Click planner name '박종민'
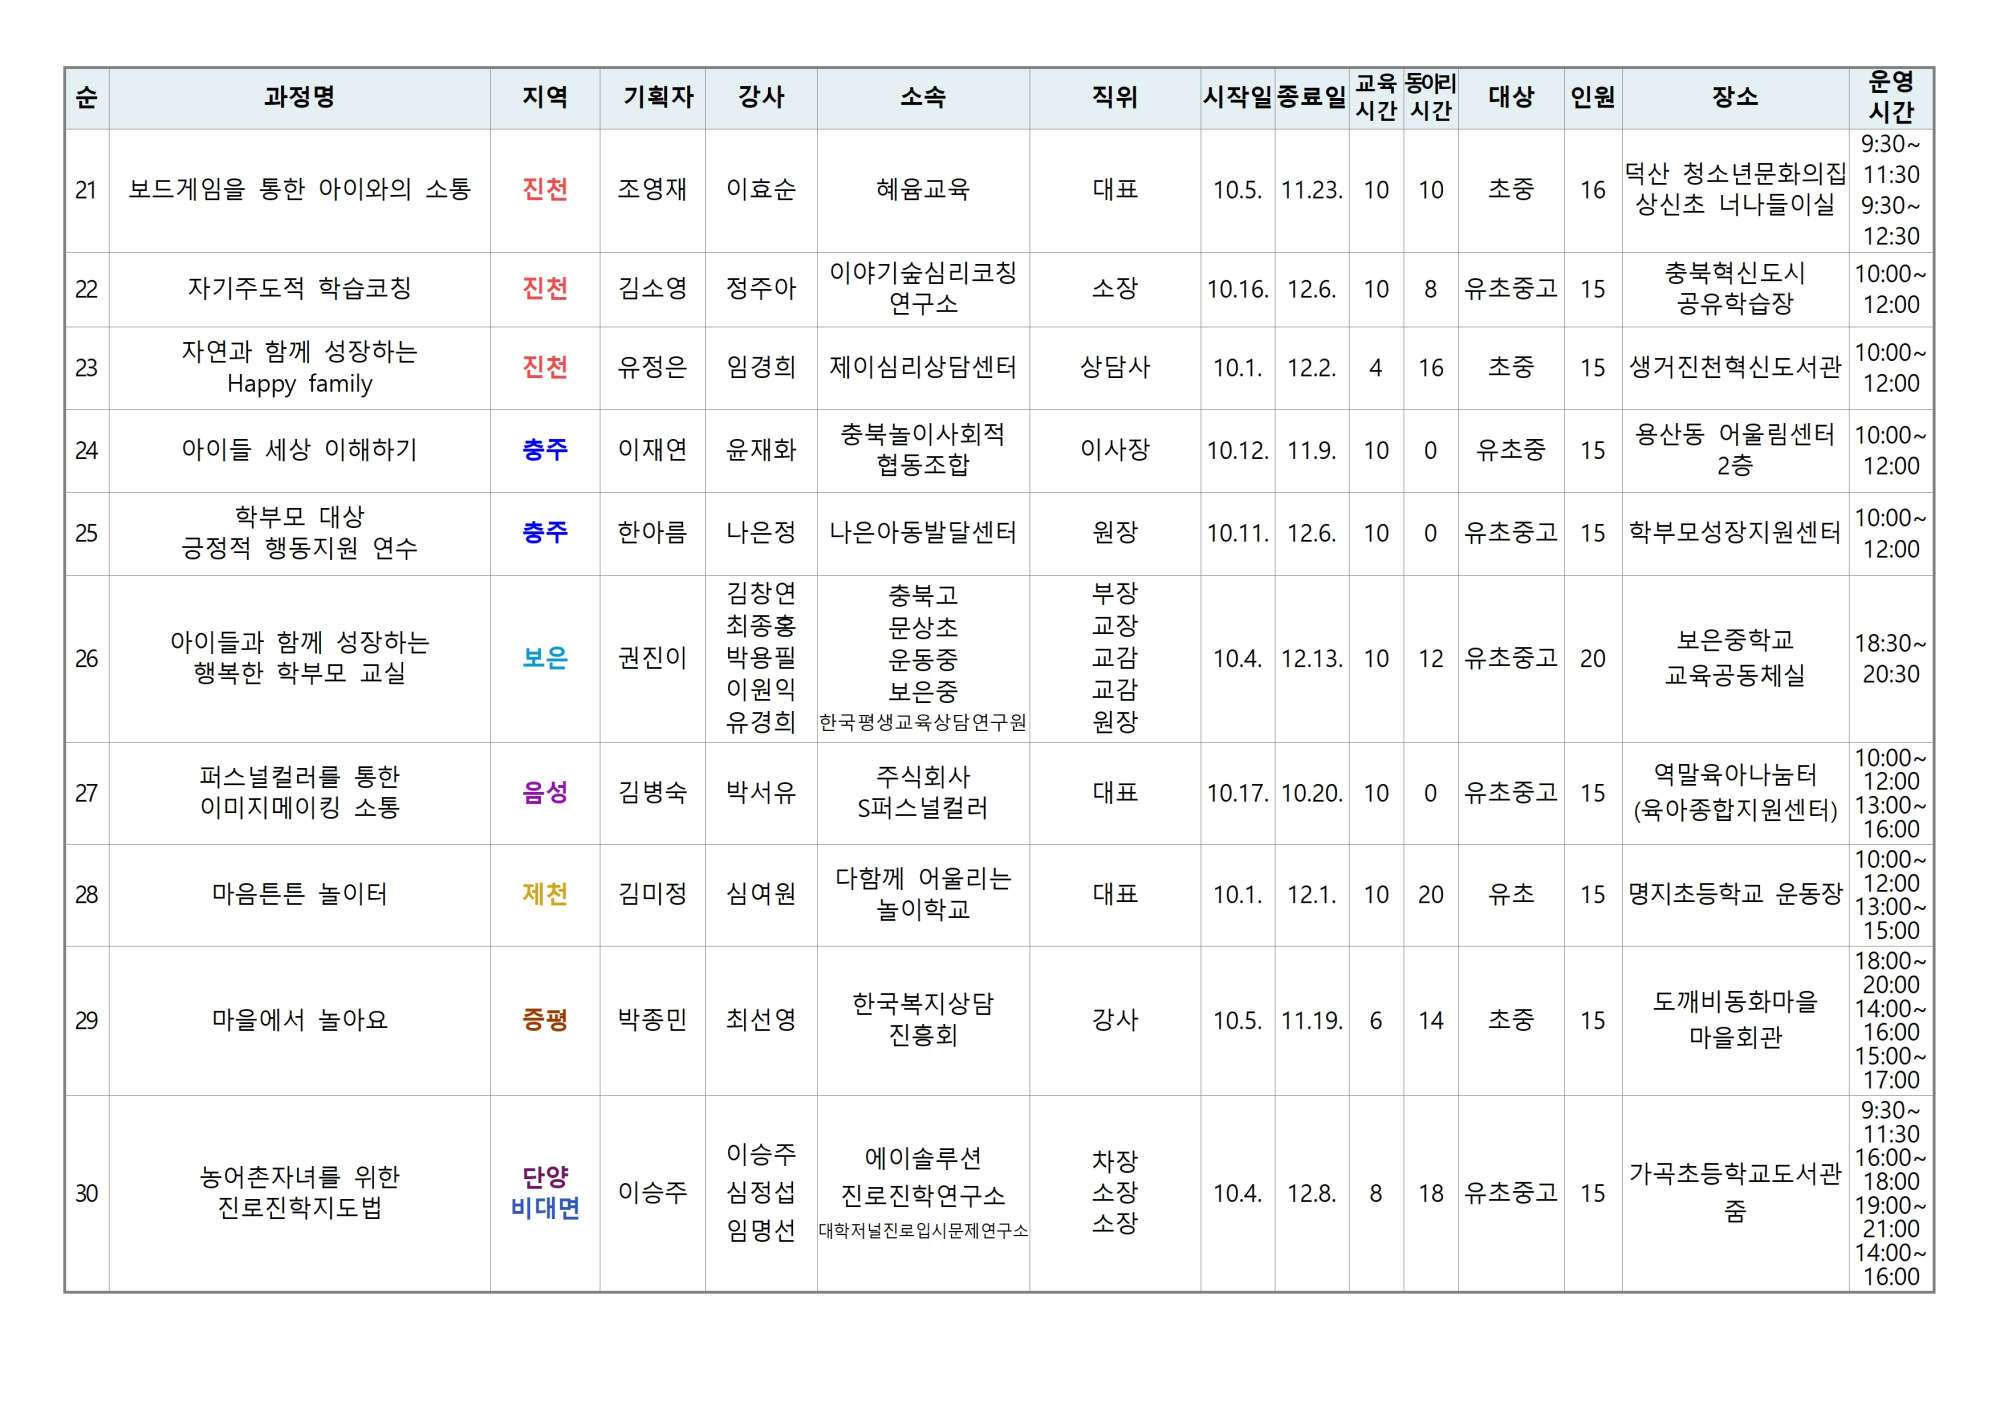This screenshot has width=2000, height=1414. 652,1020
